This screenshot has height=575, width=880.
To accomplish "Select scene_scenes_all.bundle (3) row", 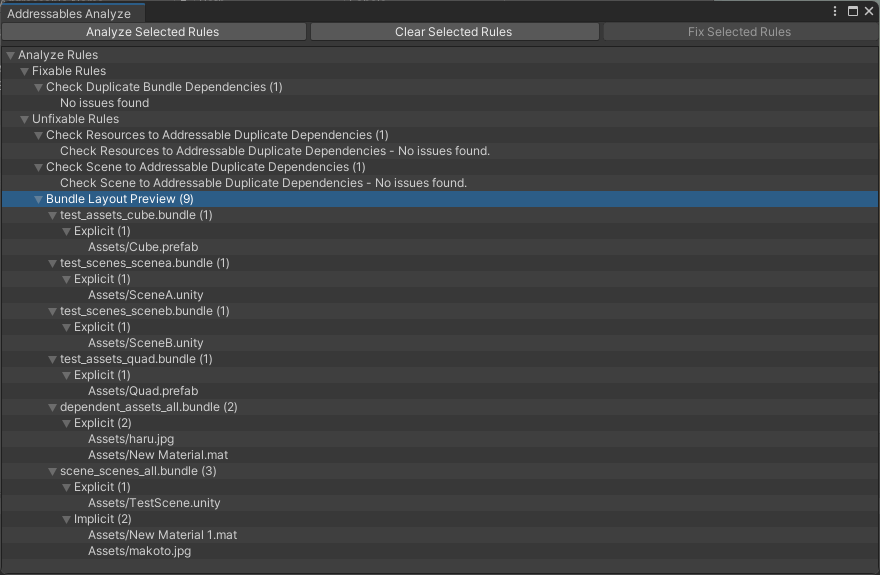I will (x=440, y=471).
